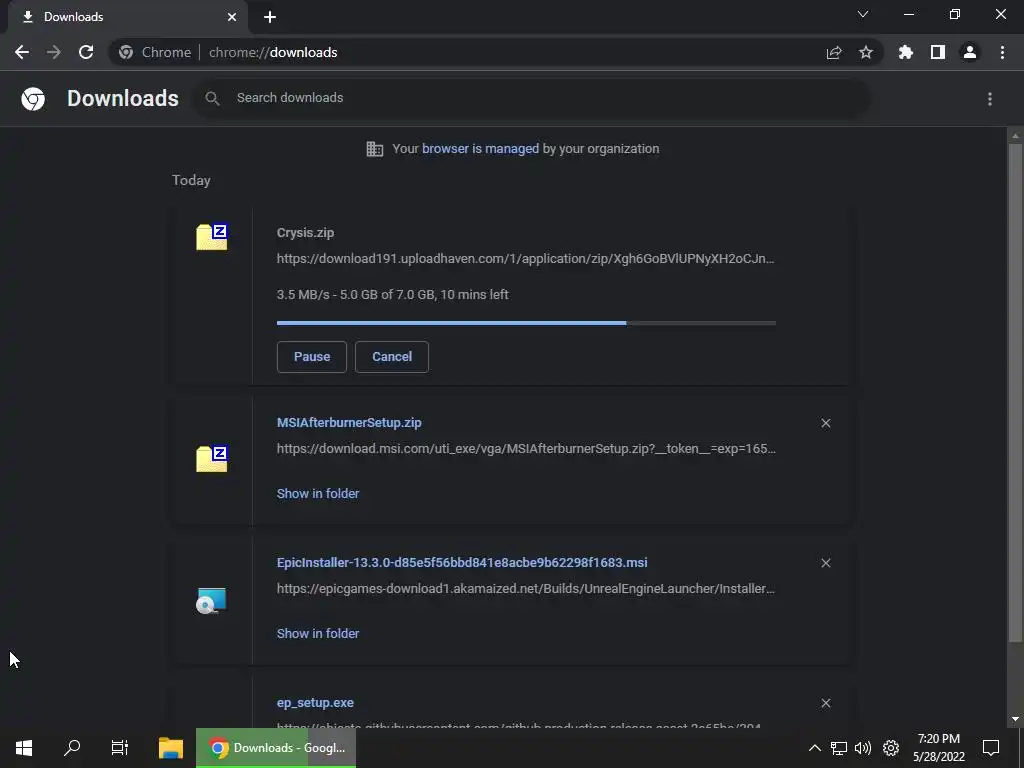
Task: Open the ep_setup.exe file link
Action: point(315,703)
